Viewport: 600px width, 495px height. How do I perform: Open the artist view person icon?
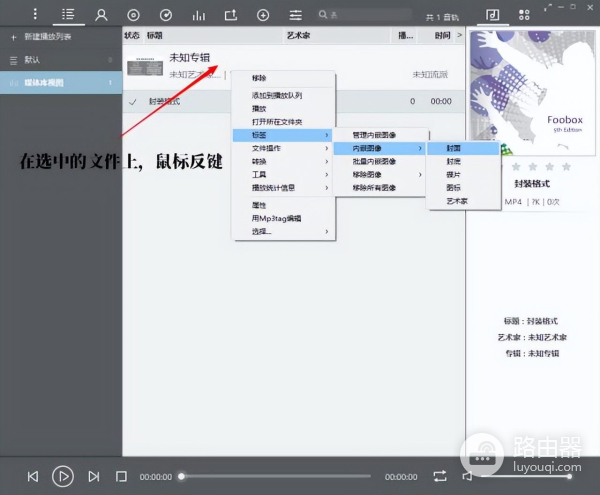click(x=101, y=15)
